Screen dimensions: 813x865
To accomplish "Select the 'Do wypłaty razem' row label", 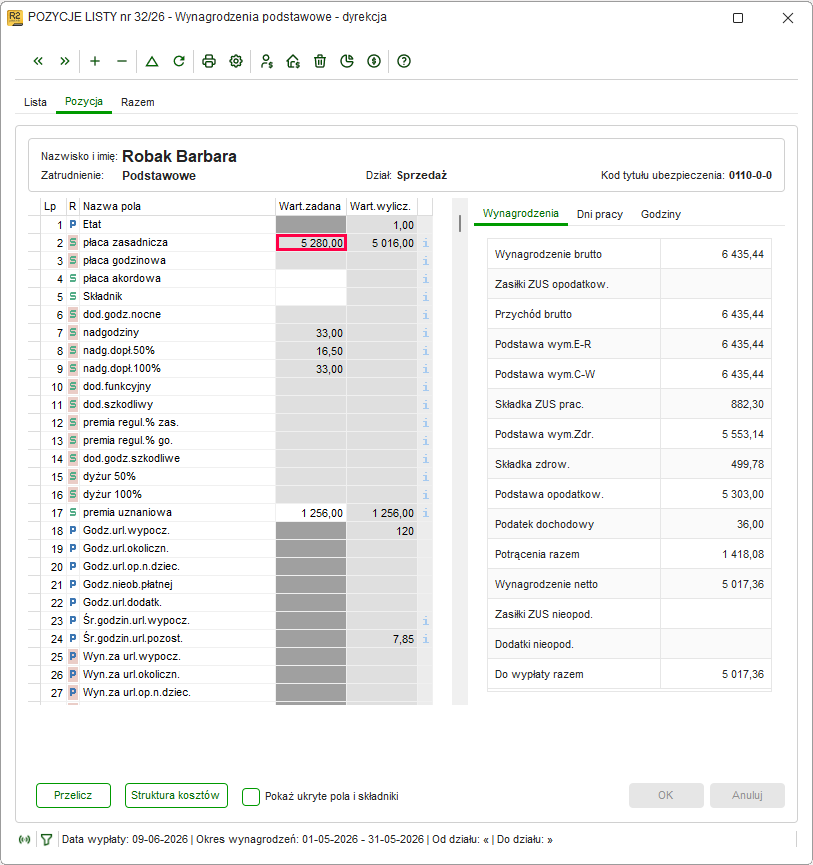I will [x=539, y=674].
